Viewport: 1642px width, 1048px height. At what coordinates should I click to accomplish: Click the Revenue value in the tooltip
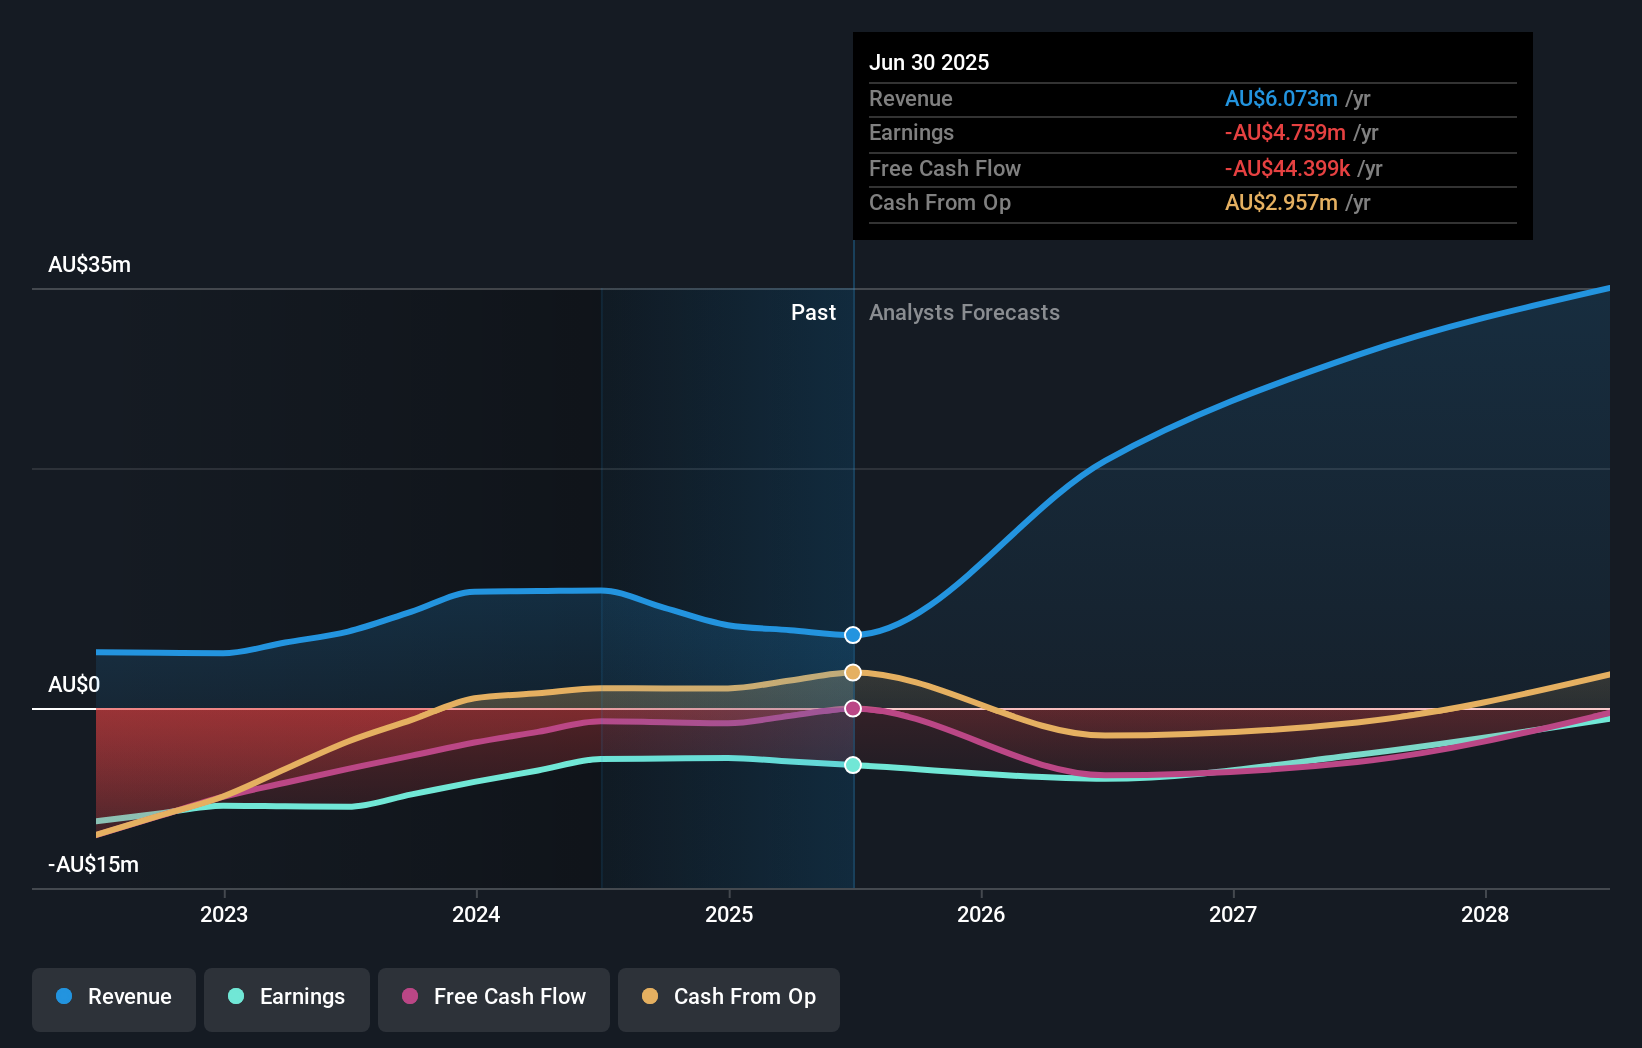[1282, 99]
